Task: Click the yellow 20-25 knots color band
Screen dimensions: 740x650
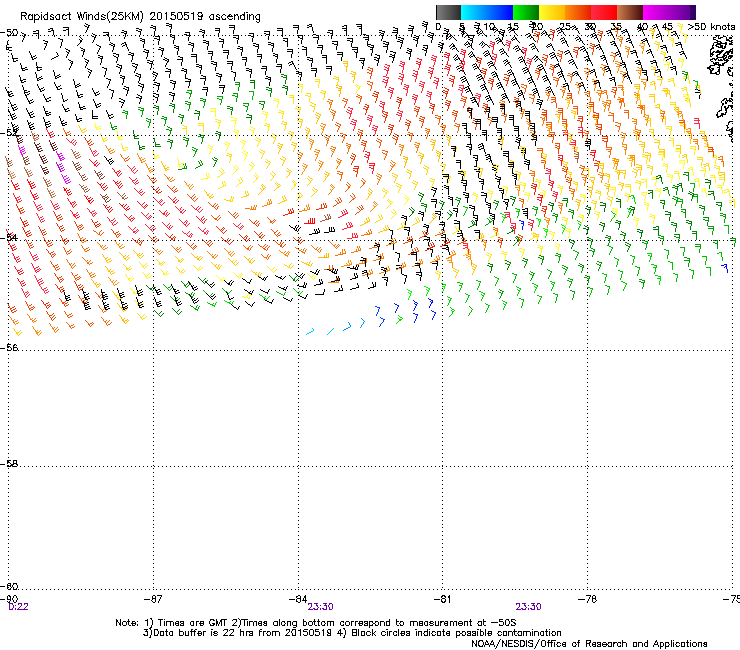Action: coord(552,12)
